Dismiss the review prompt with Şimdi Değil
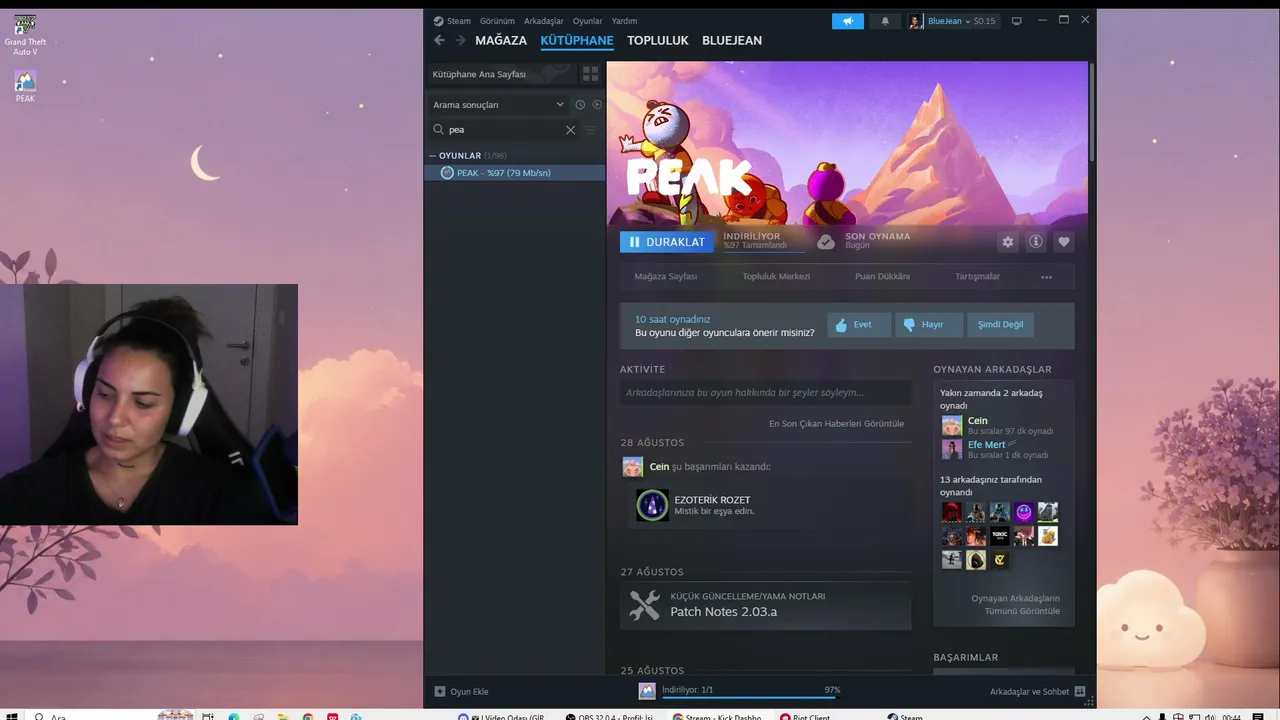 (1001, 325)
